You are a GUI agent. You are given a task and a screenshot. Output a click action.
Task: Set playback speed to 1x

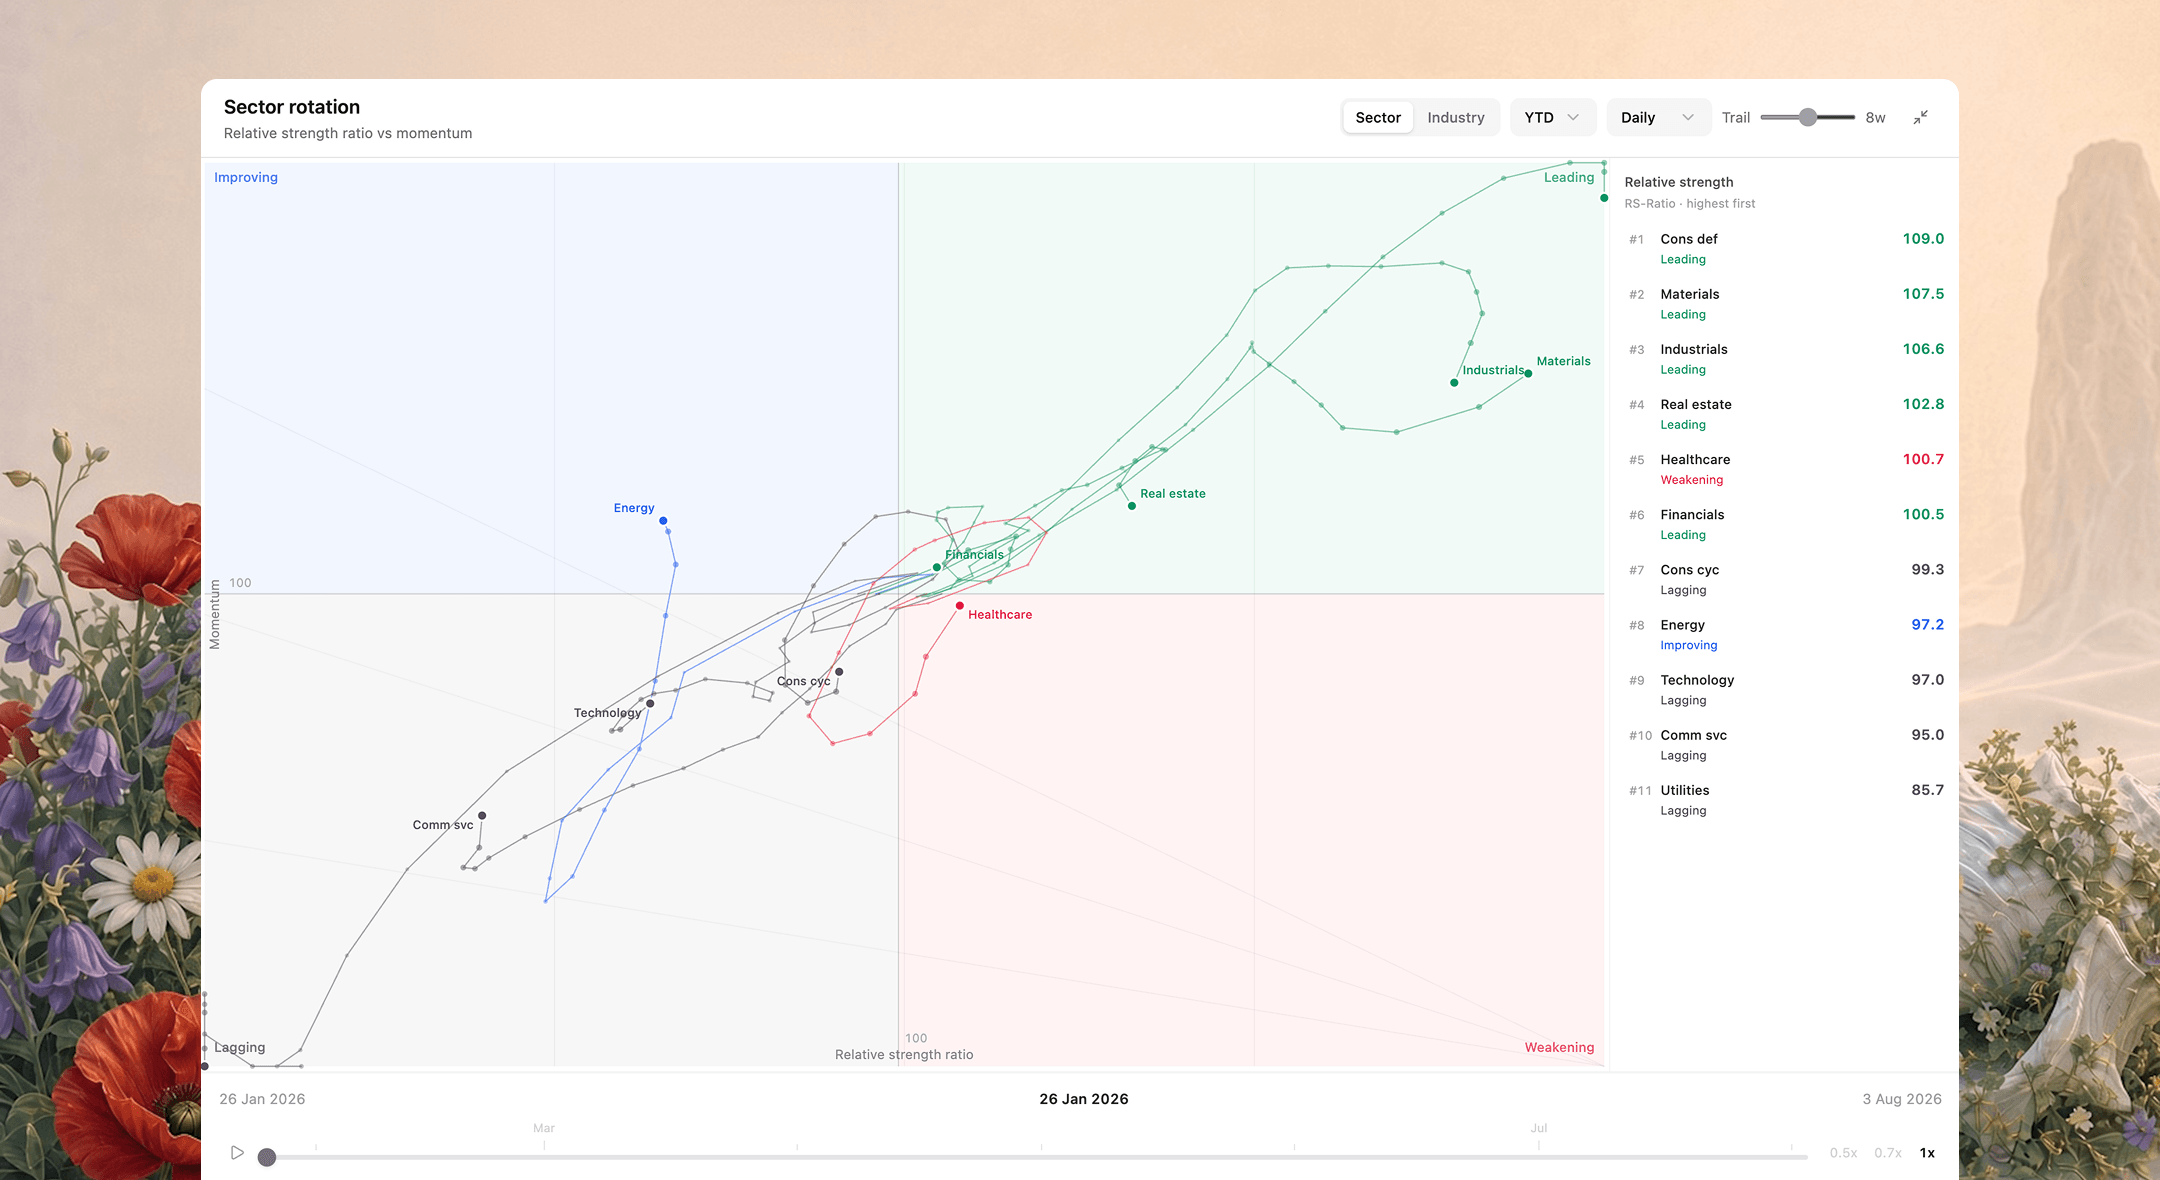click(x=1927, y=1153)
